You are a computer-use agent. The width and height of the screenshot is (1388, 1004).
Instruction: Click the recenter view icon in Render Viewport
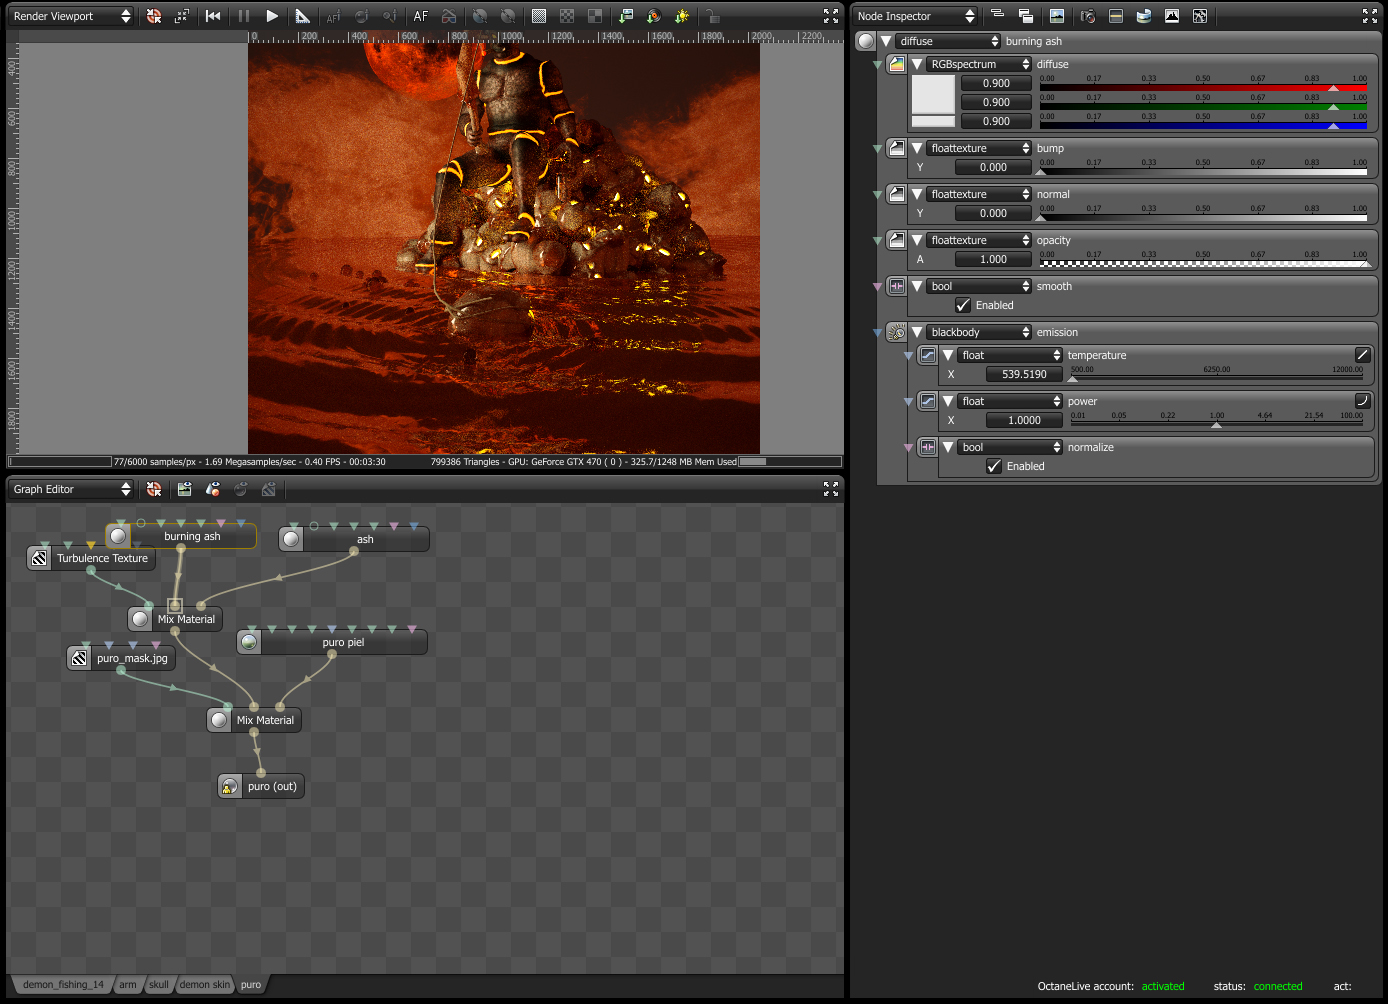[x=154, y=16]
